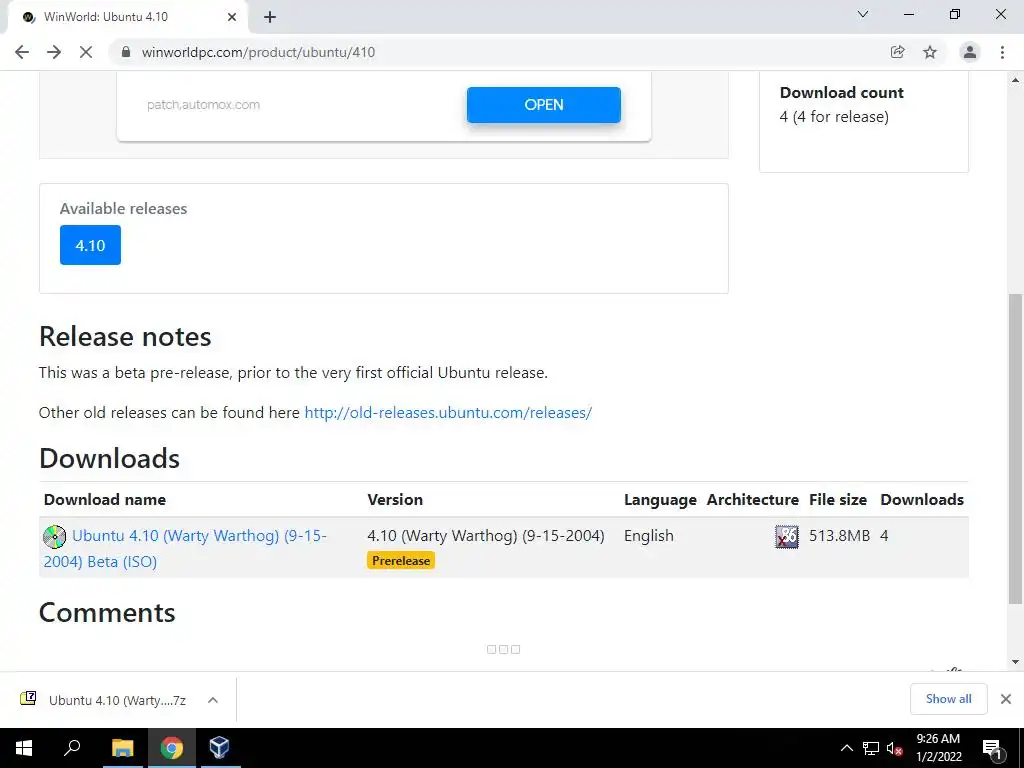1024x768 pixels.
Task: Click the Architecture column header
Action: click(752, 500)
